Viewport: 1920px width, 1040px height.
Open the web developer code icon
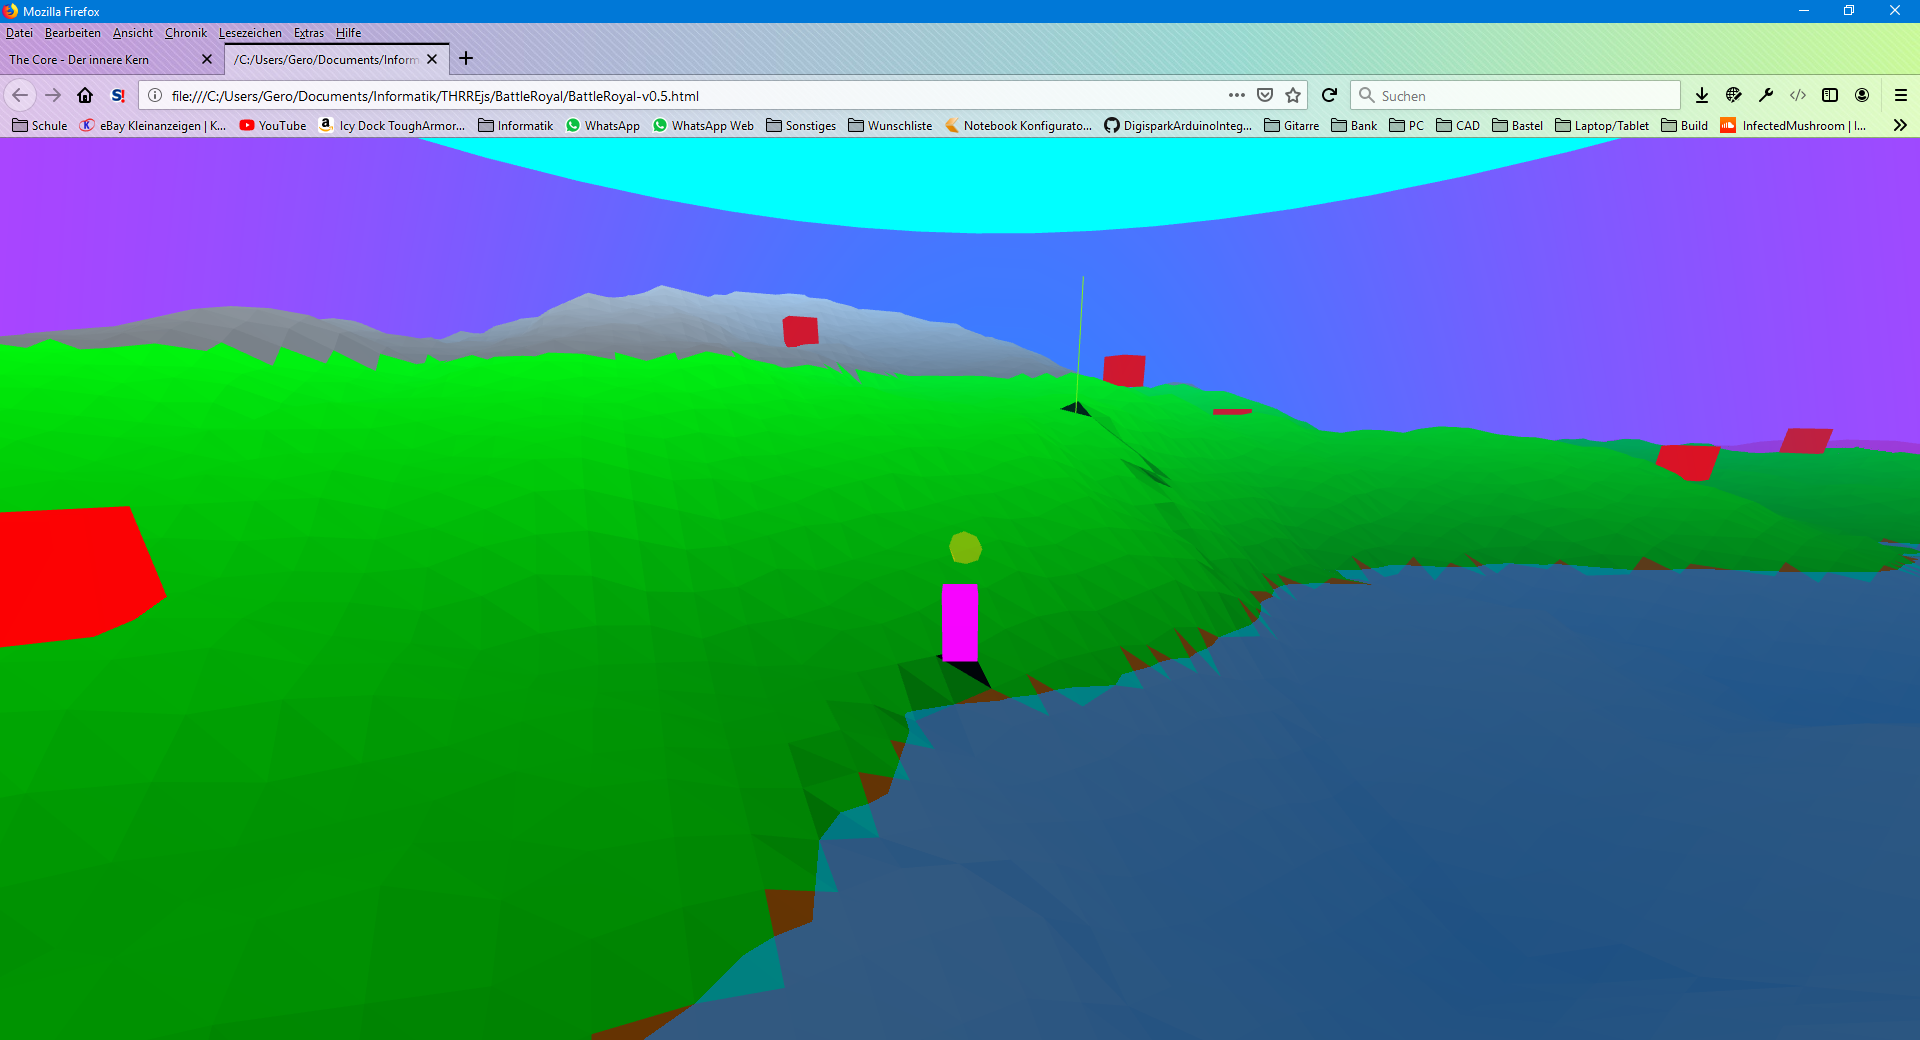pos(1798,95)
